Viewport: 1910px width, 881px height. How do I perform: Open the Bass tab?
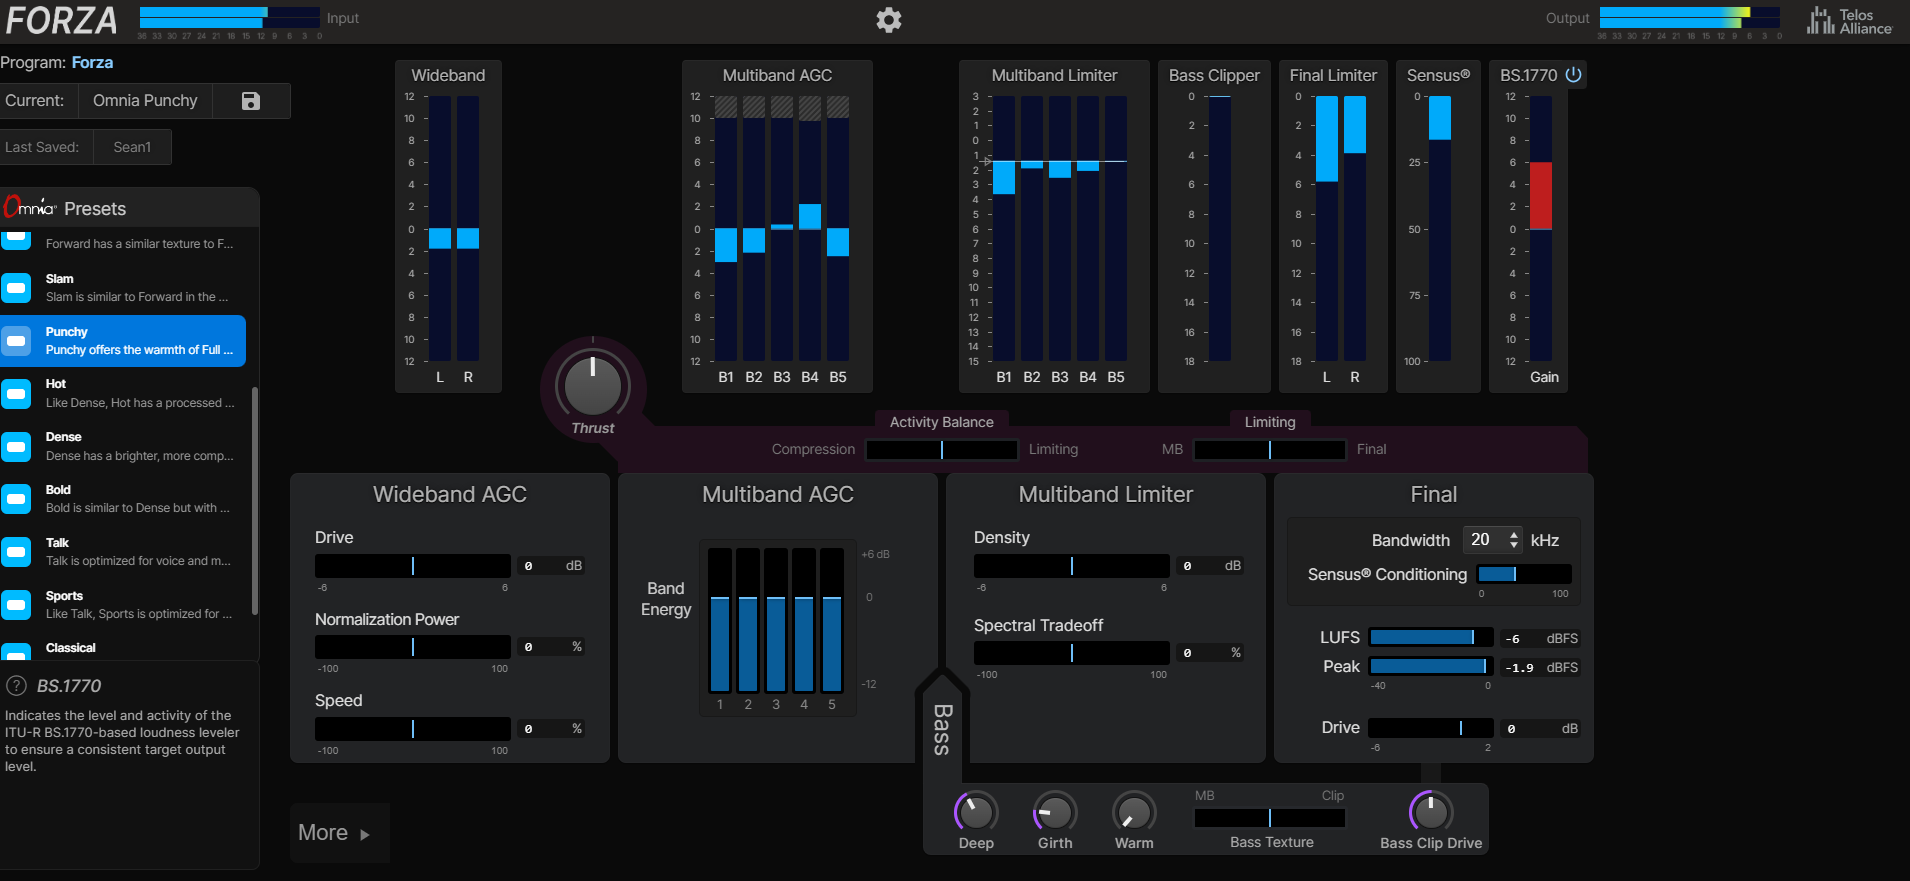(x=942, y=729)
